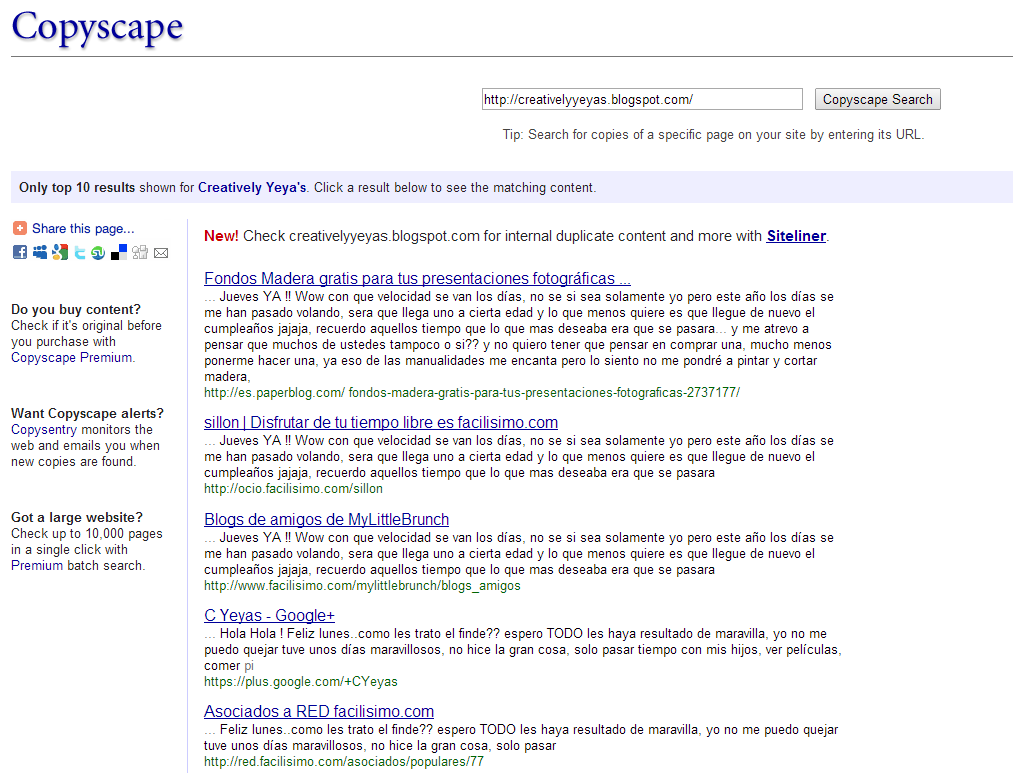Share the page on Facebook

point(19,253)
